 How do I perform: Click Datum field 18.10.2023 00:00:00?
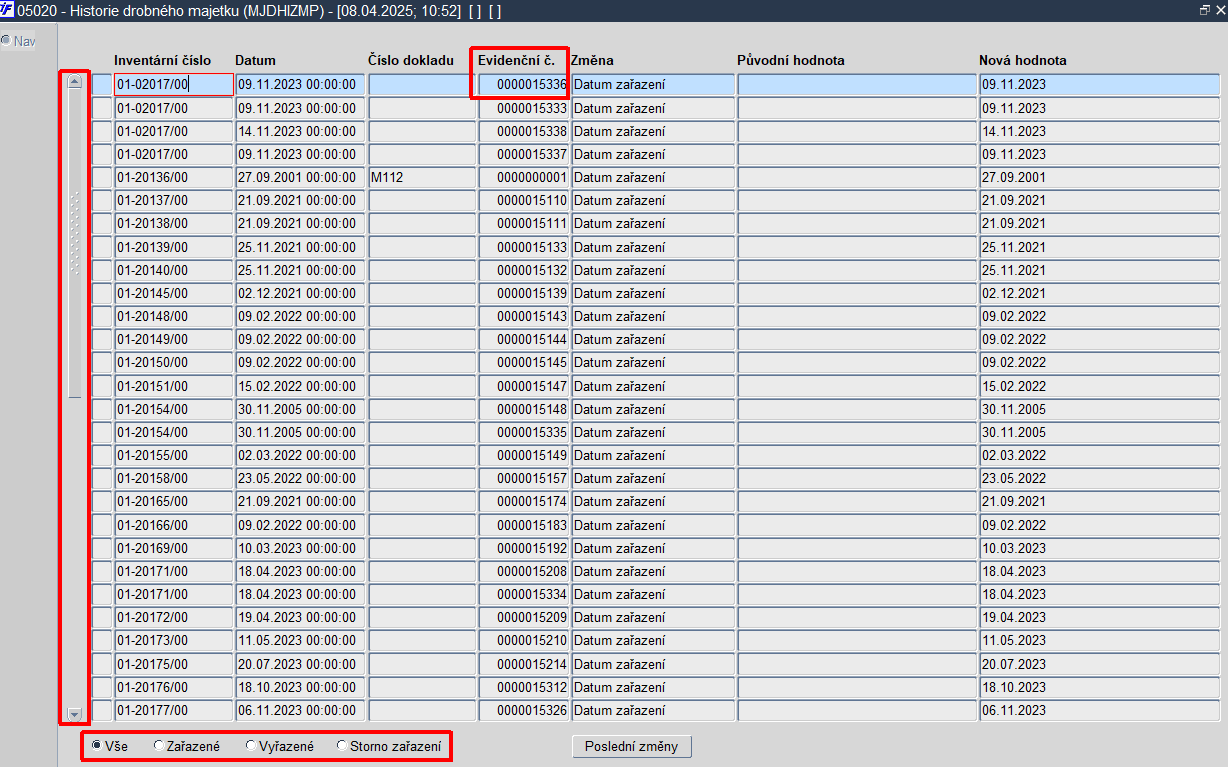[x=300, y=687]
